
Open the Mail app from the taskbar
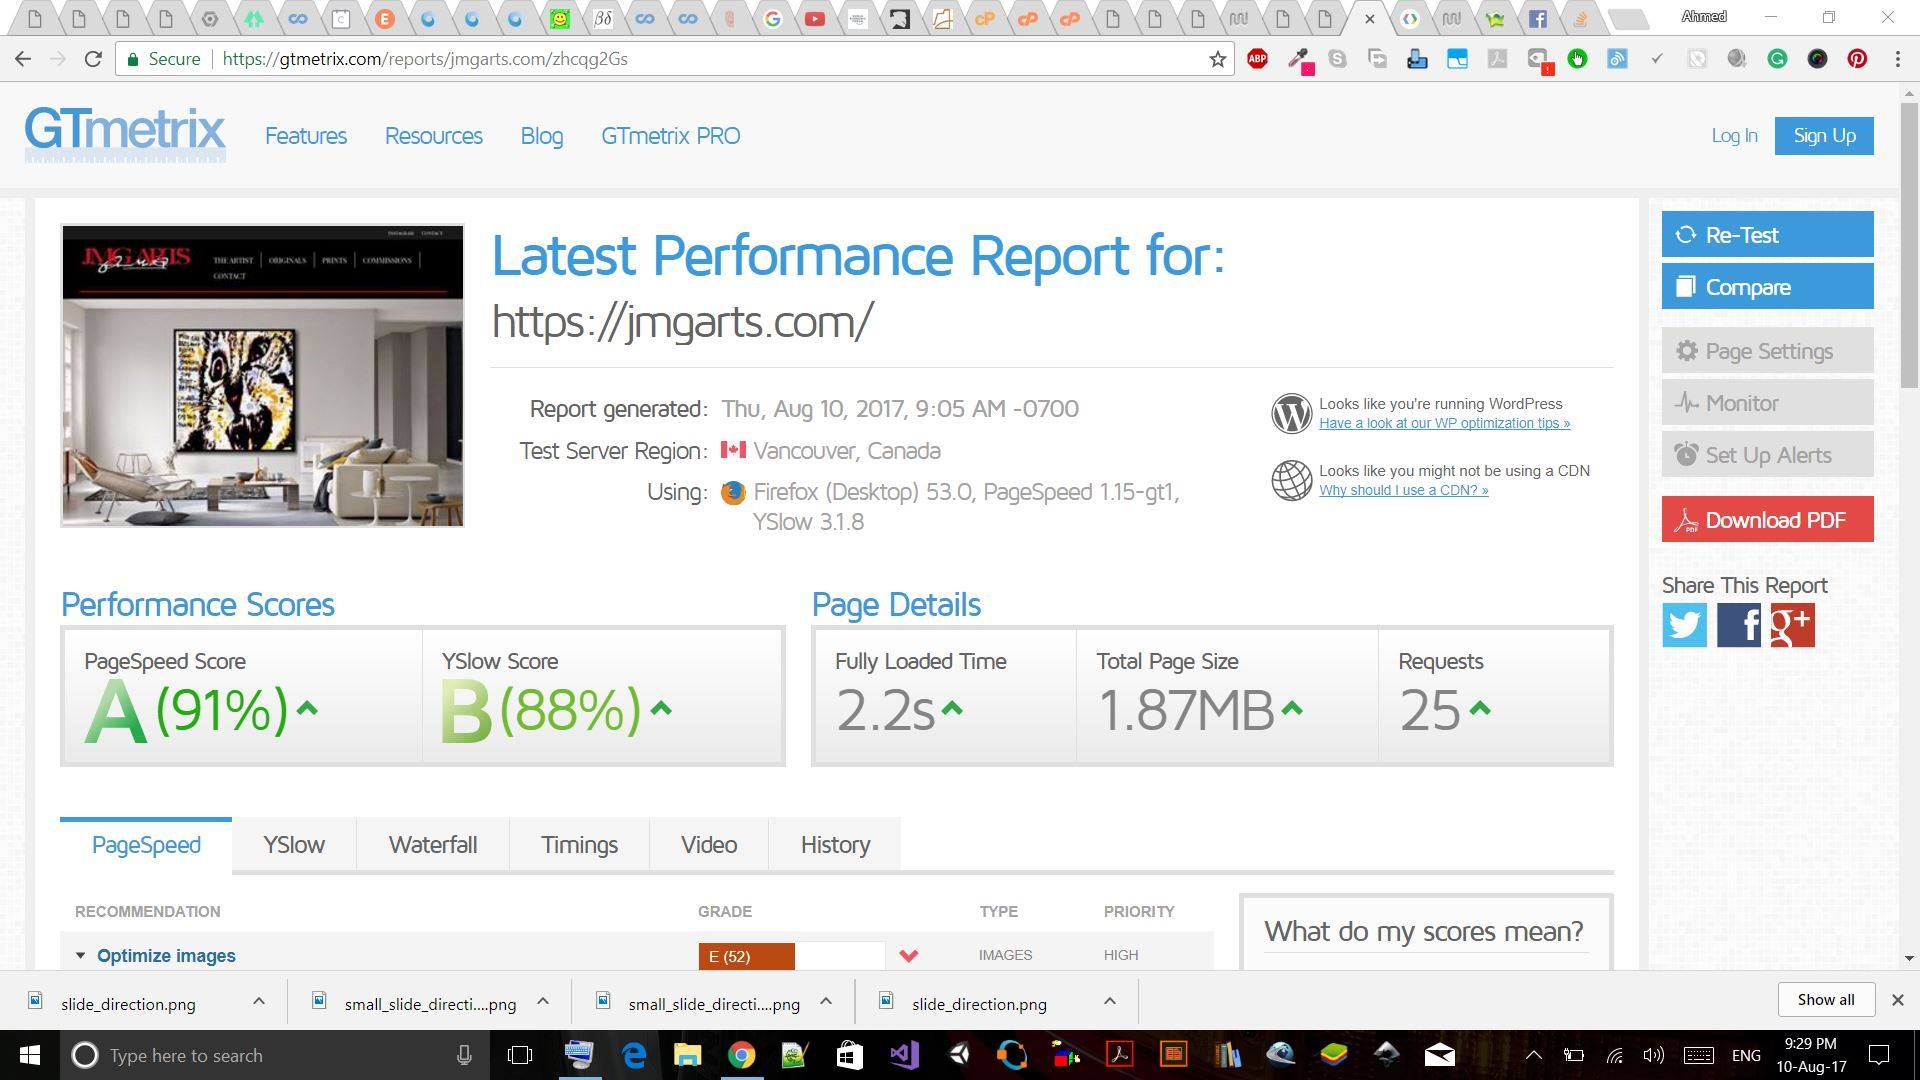click(1440, 1055)
